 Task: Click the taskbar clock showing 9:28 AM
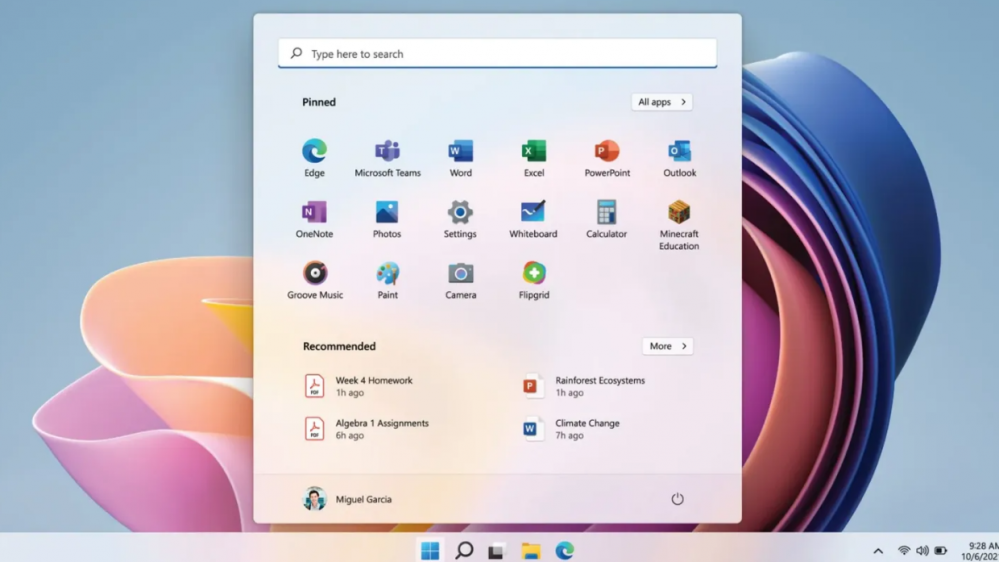coord(979,551)
